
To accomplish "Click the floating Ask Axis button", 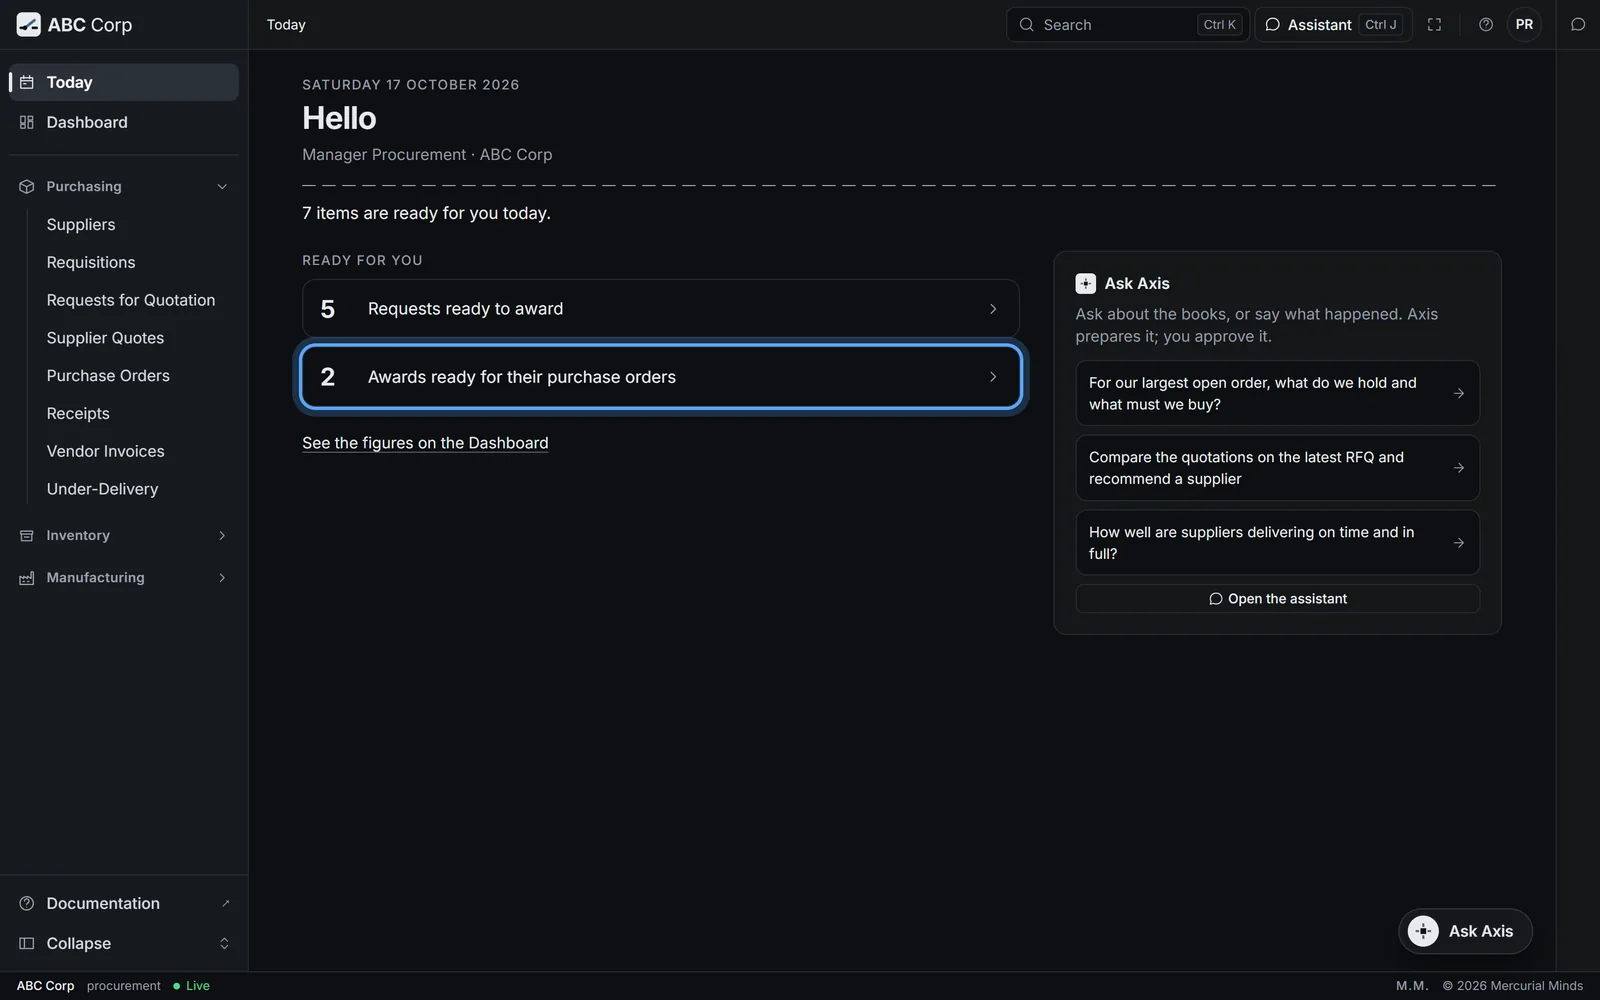I will (1465, 931).
